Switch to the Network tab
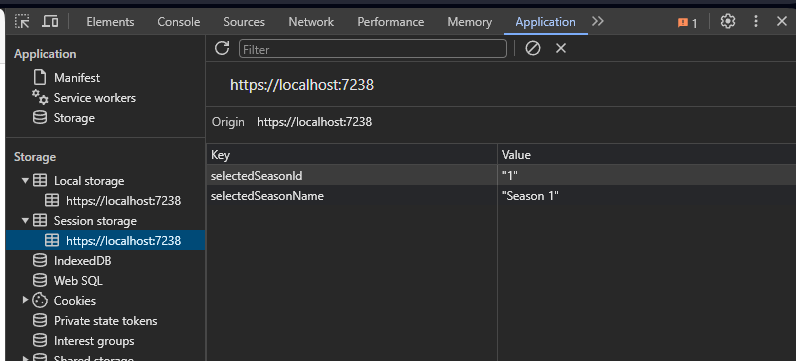796x361 pixels. coord(311,22)
